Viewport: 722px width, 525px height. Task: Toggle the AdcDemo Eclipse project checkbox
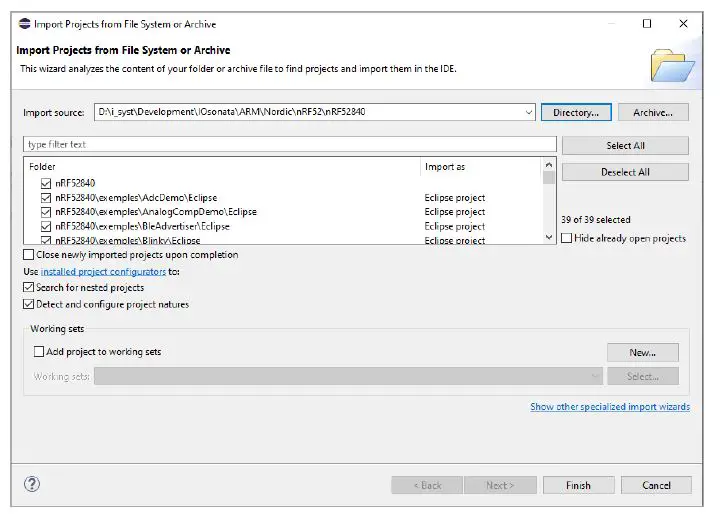tap(46, 198)
